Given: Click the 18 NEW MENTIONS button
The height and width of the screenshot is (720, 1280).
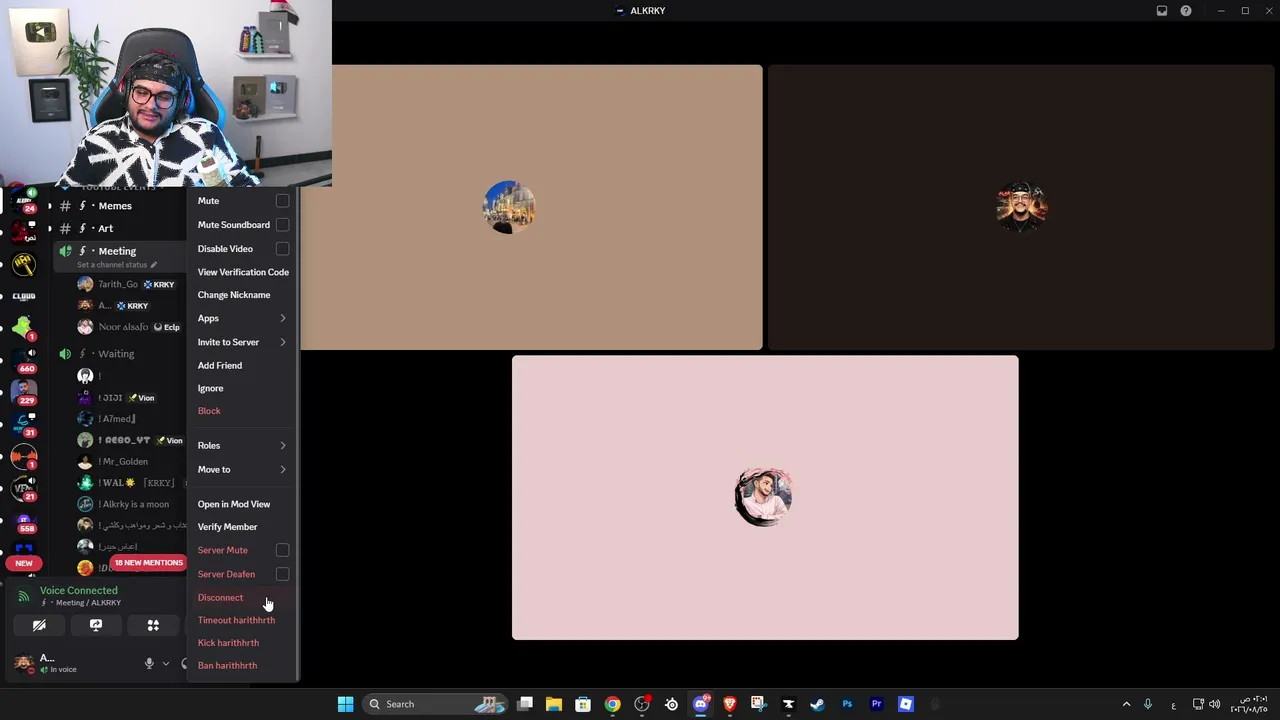Looking at the screenshot, I should 148,563.
